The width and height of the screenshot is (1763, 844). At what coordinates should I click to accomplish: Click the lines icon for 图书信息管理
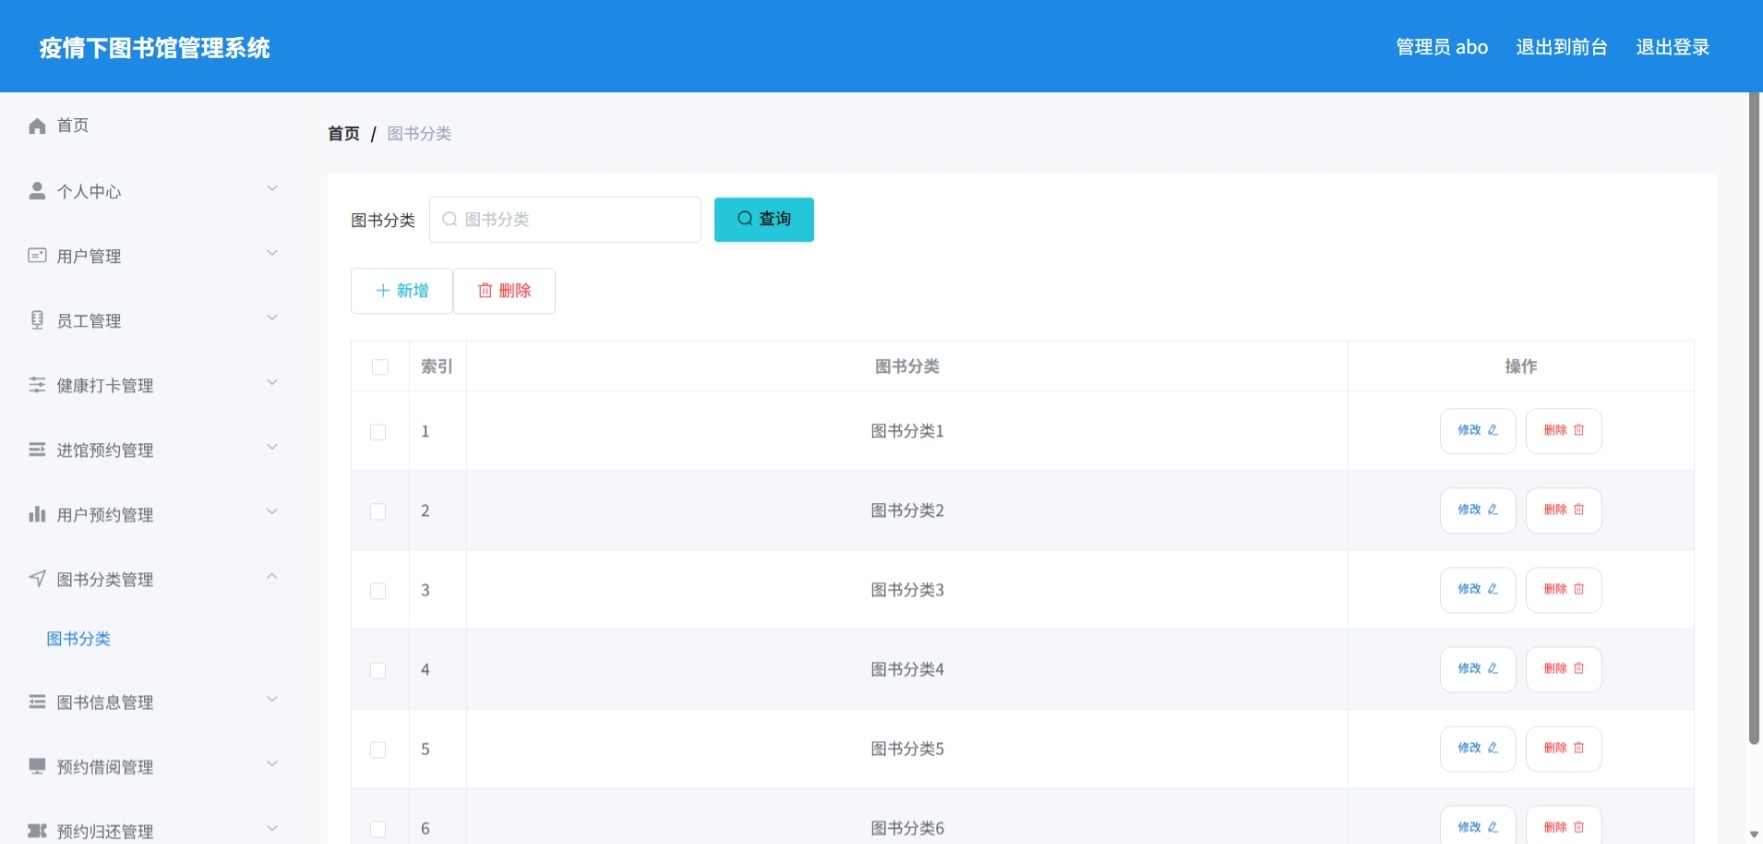tap(37, 701)
